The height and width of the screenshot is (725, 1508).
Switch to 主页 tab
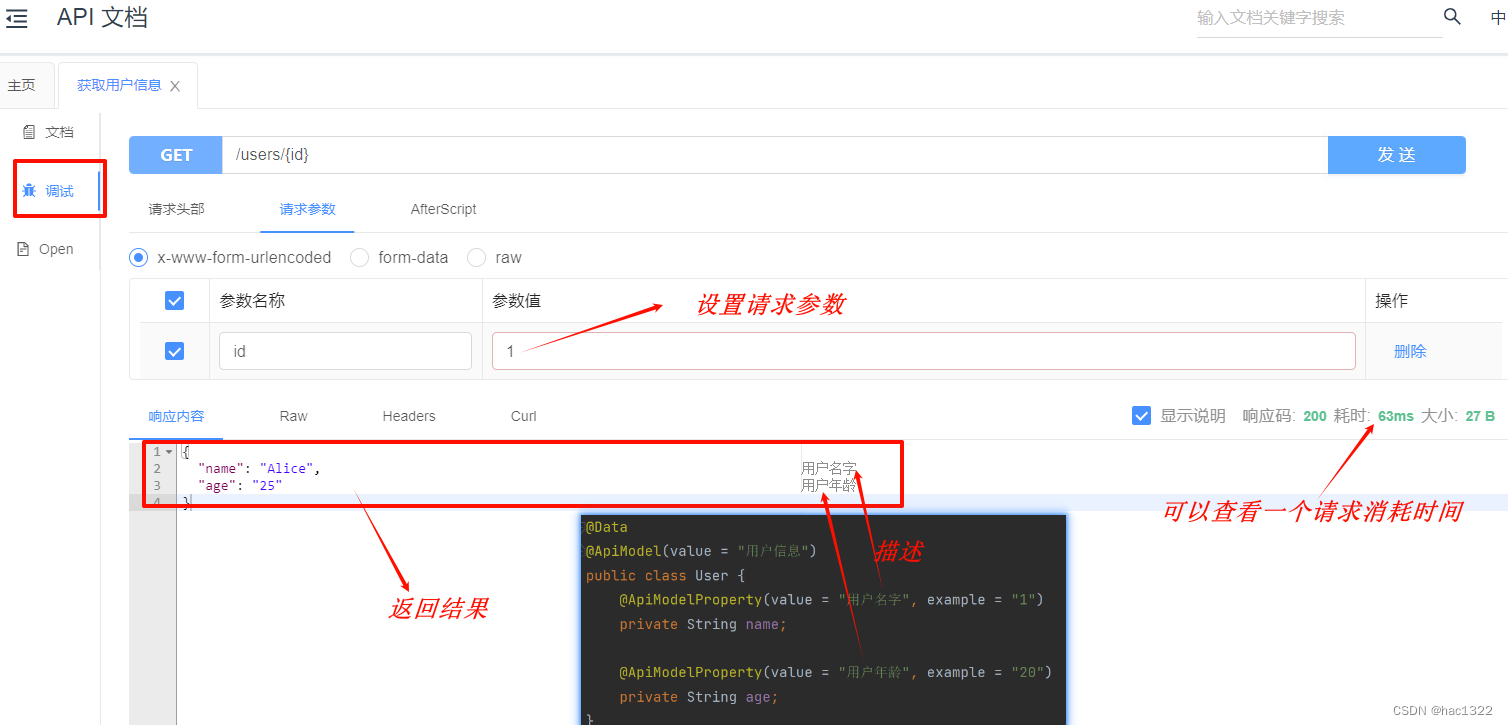click(x=21, y=86)
